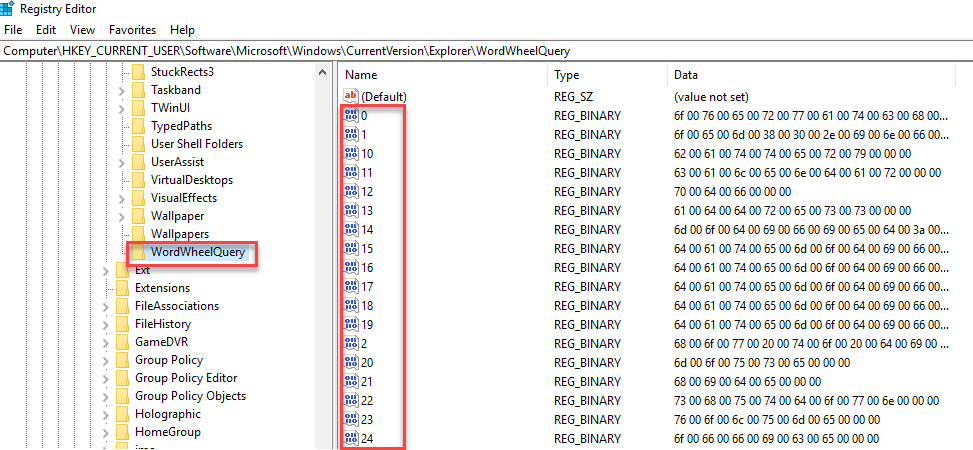Open the Favorites menu
973x450 pixels.
132,30
